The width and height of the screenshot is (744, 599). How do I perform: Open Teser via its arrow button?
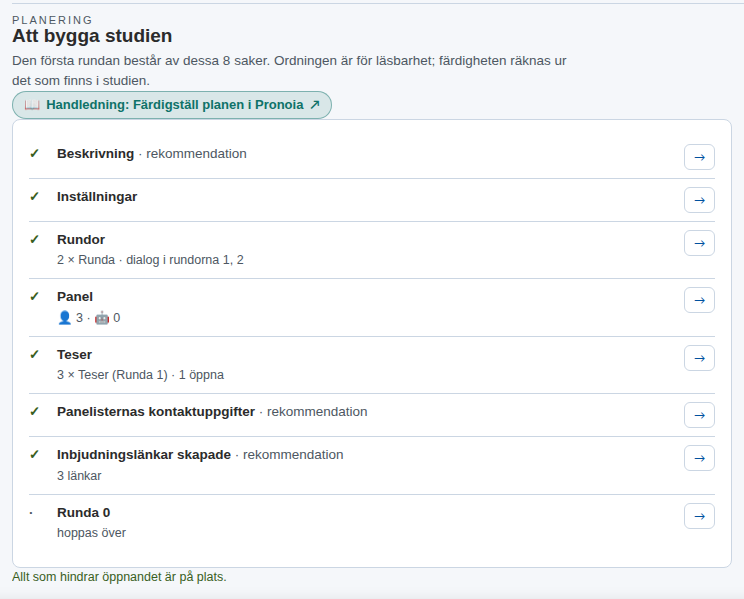click(699, 358)
